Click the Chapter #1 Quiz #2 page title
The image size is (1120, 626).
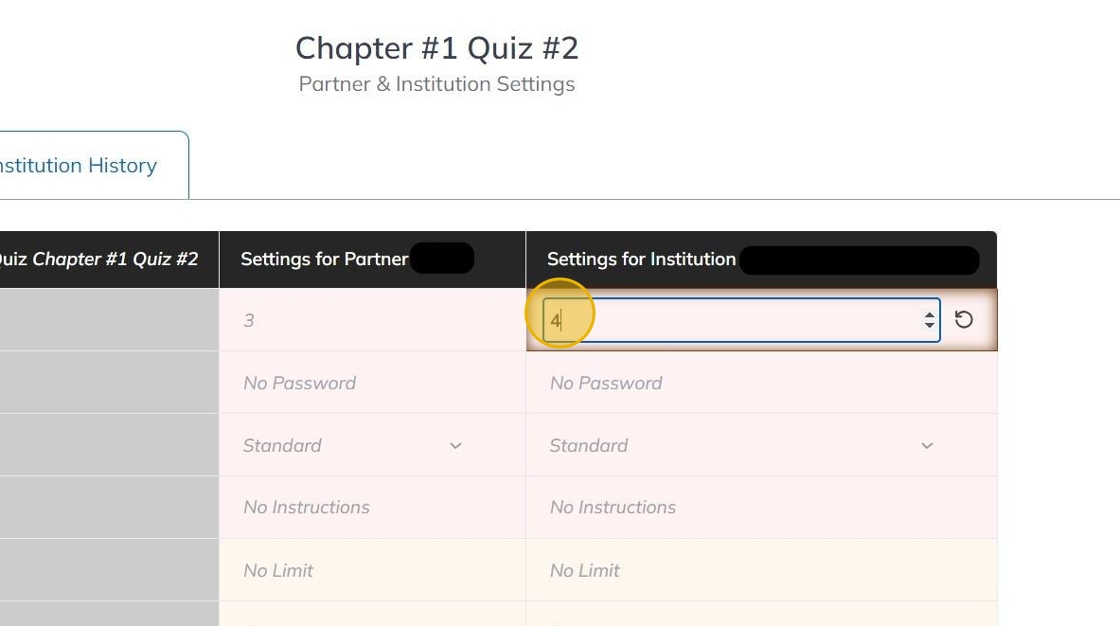click(437, 48)
